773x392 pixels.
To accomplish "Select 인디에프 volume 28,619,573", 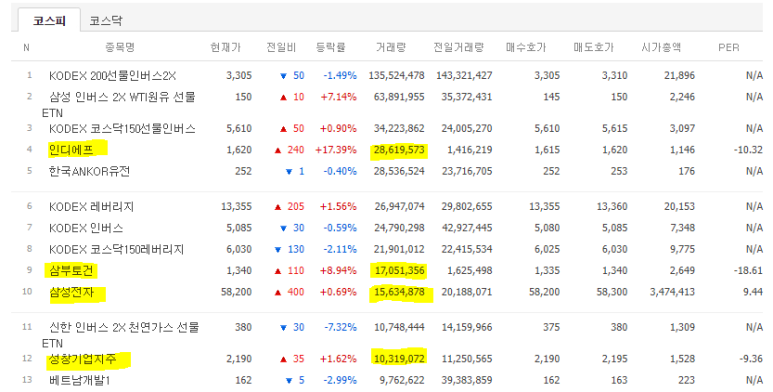I will (399, 150).
